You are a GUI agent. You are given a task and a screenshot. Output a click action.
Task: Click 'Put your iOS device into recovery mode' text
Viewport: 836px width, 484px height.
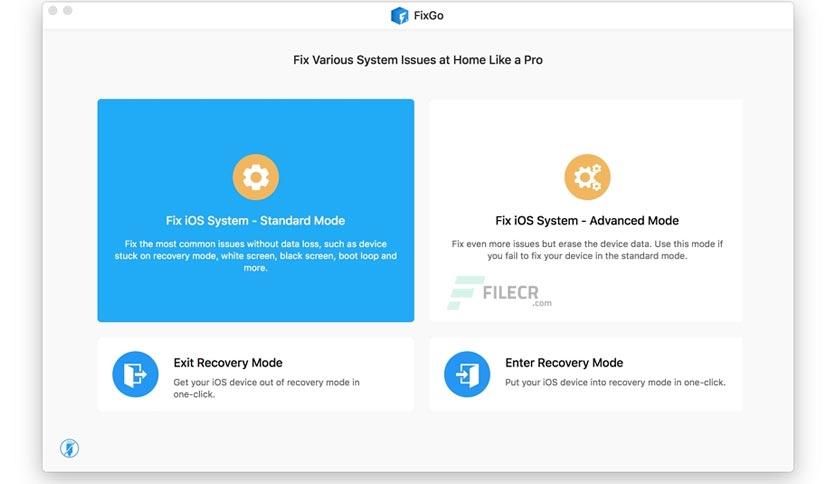[615, 382]
